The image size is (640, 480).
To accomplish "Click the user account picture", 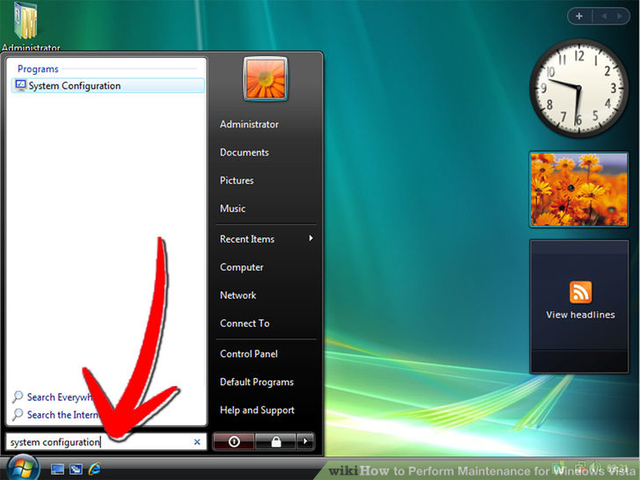I will [265, 79].
